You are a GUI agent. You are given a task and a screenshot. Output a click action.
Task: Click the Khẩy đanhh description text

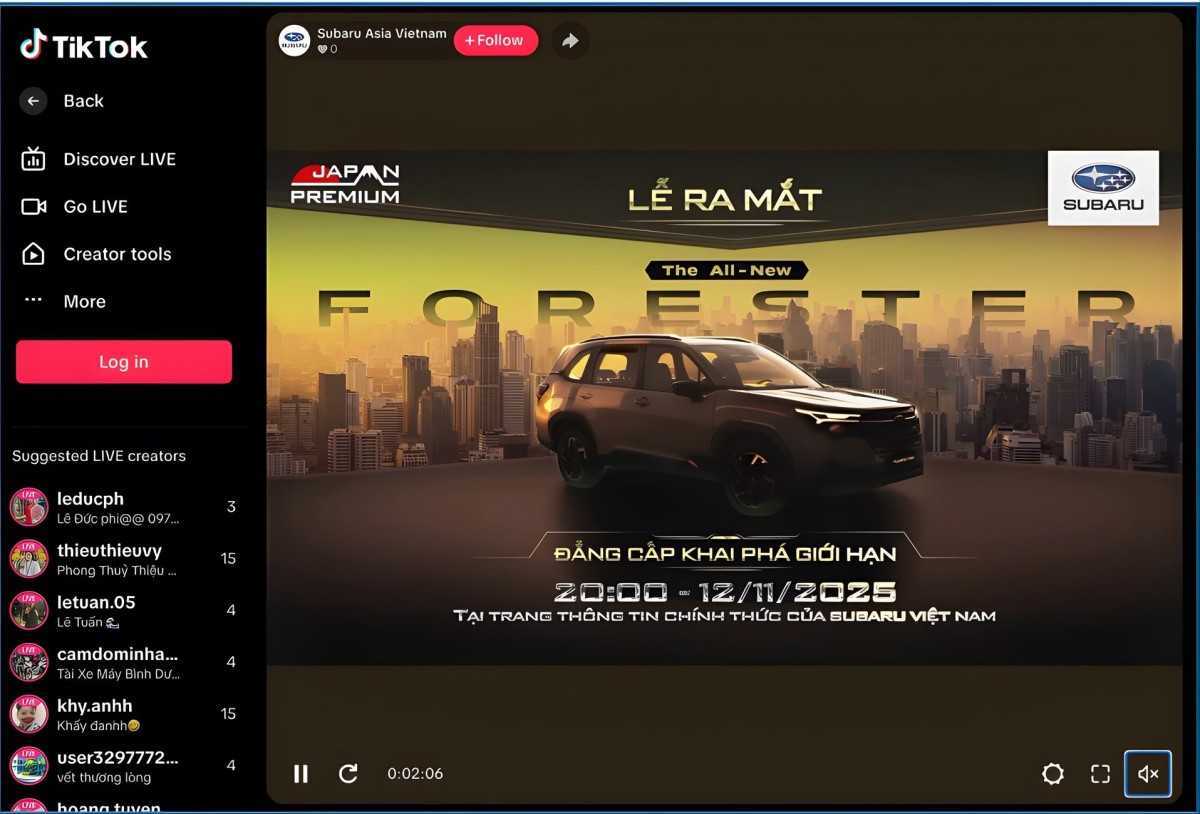click(x=99, y=726)
